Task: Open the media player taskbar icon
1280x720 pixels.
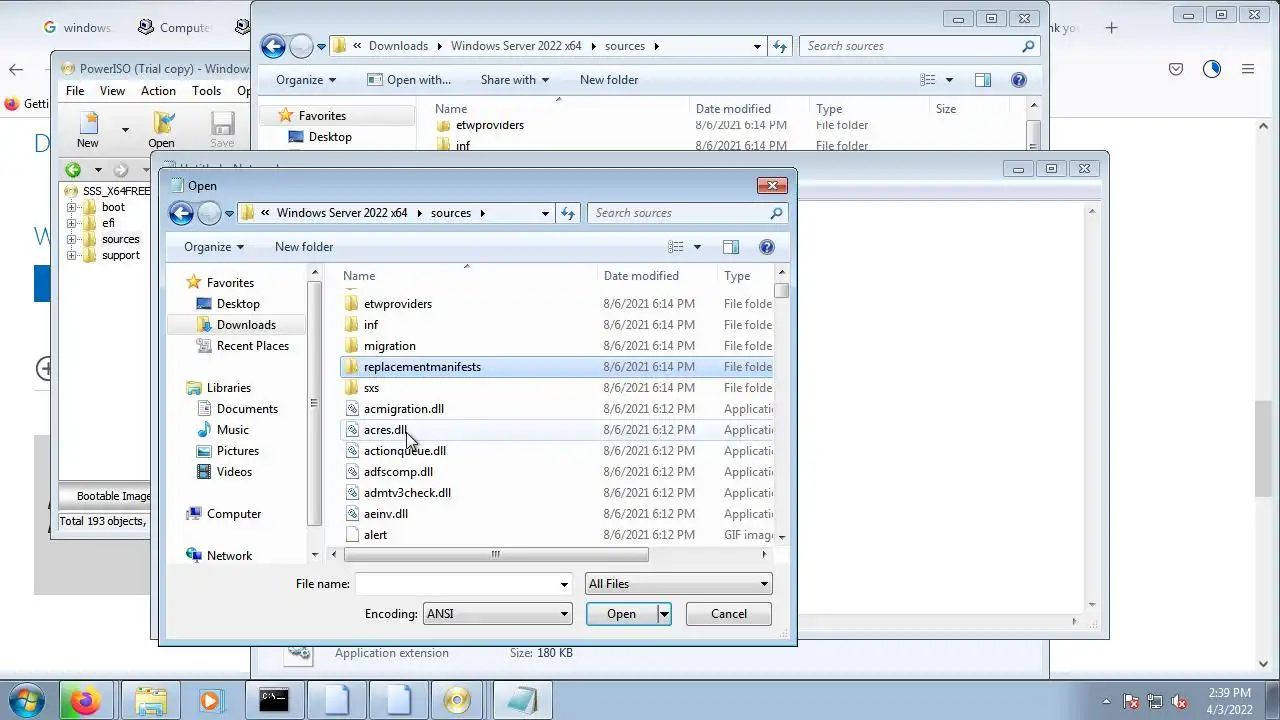Action: coord(210,701)
